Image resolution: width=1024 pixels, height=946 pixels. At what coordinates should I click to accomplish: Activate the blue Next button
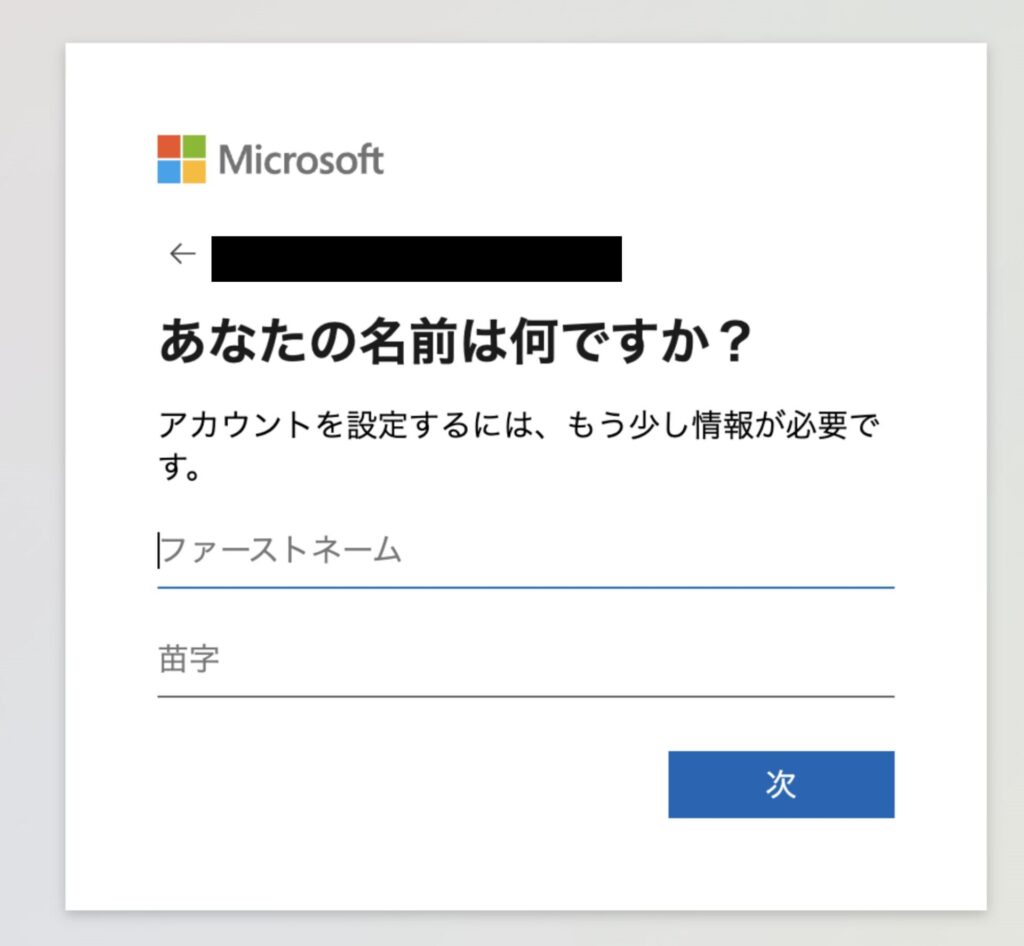click(781, 785)
